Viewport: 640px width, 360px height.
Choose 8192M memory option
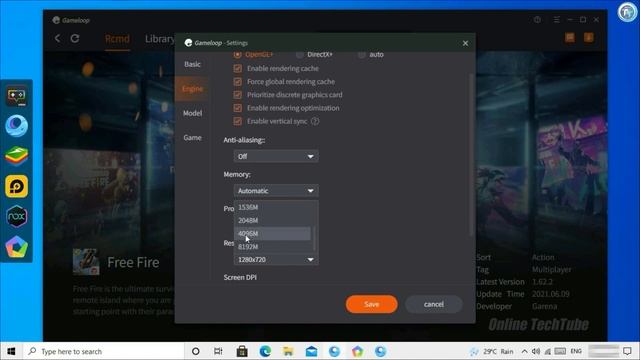pos(272,247)
